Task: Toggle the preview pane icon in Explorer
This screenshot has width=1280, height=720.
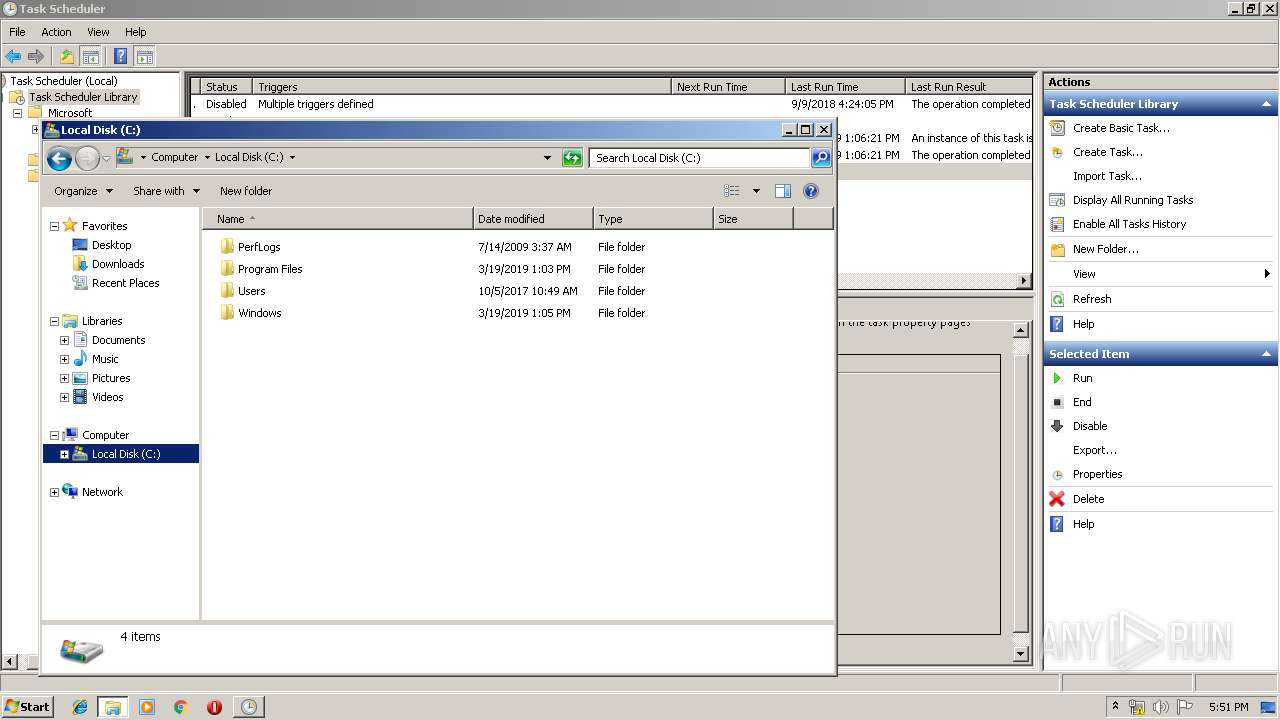Action: [783, 191]
